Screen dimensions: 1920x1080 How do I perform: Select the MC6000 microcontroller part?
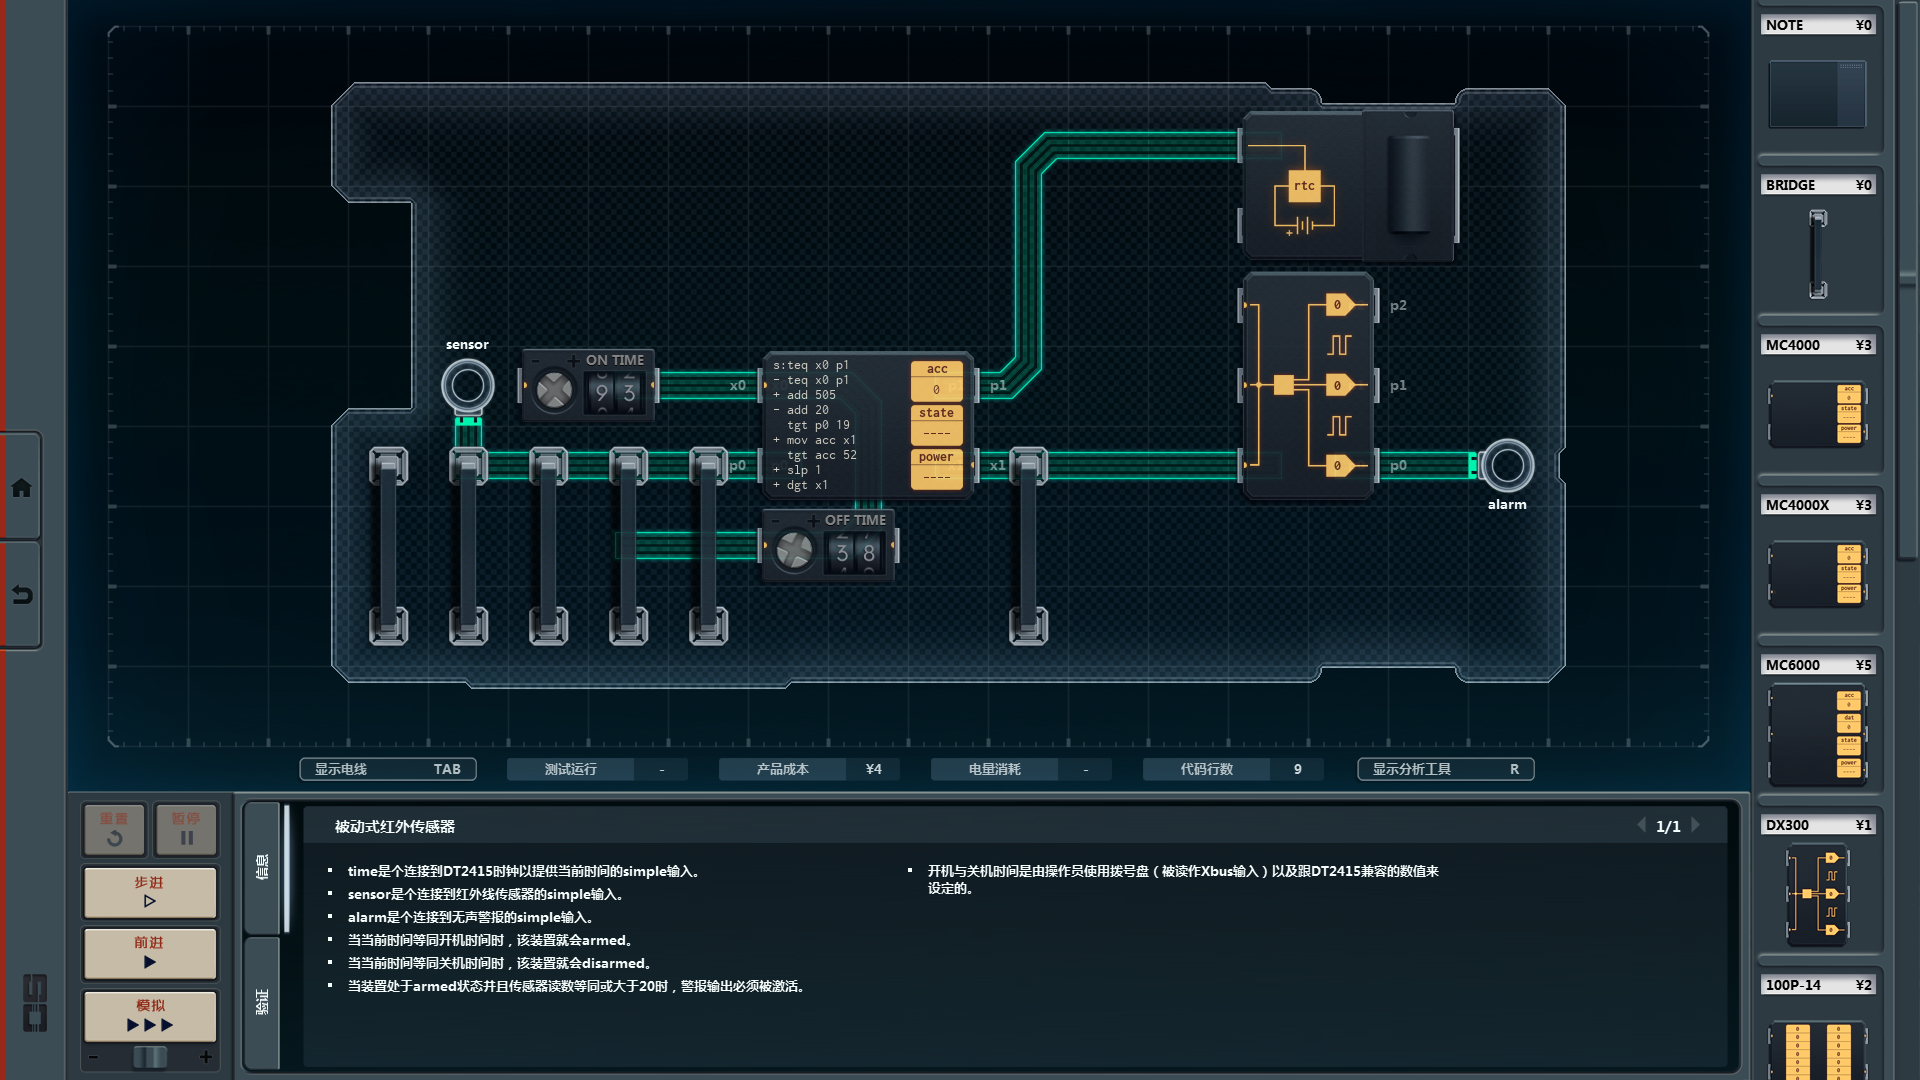pos(1817,735)
